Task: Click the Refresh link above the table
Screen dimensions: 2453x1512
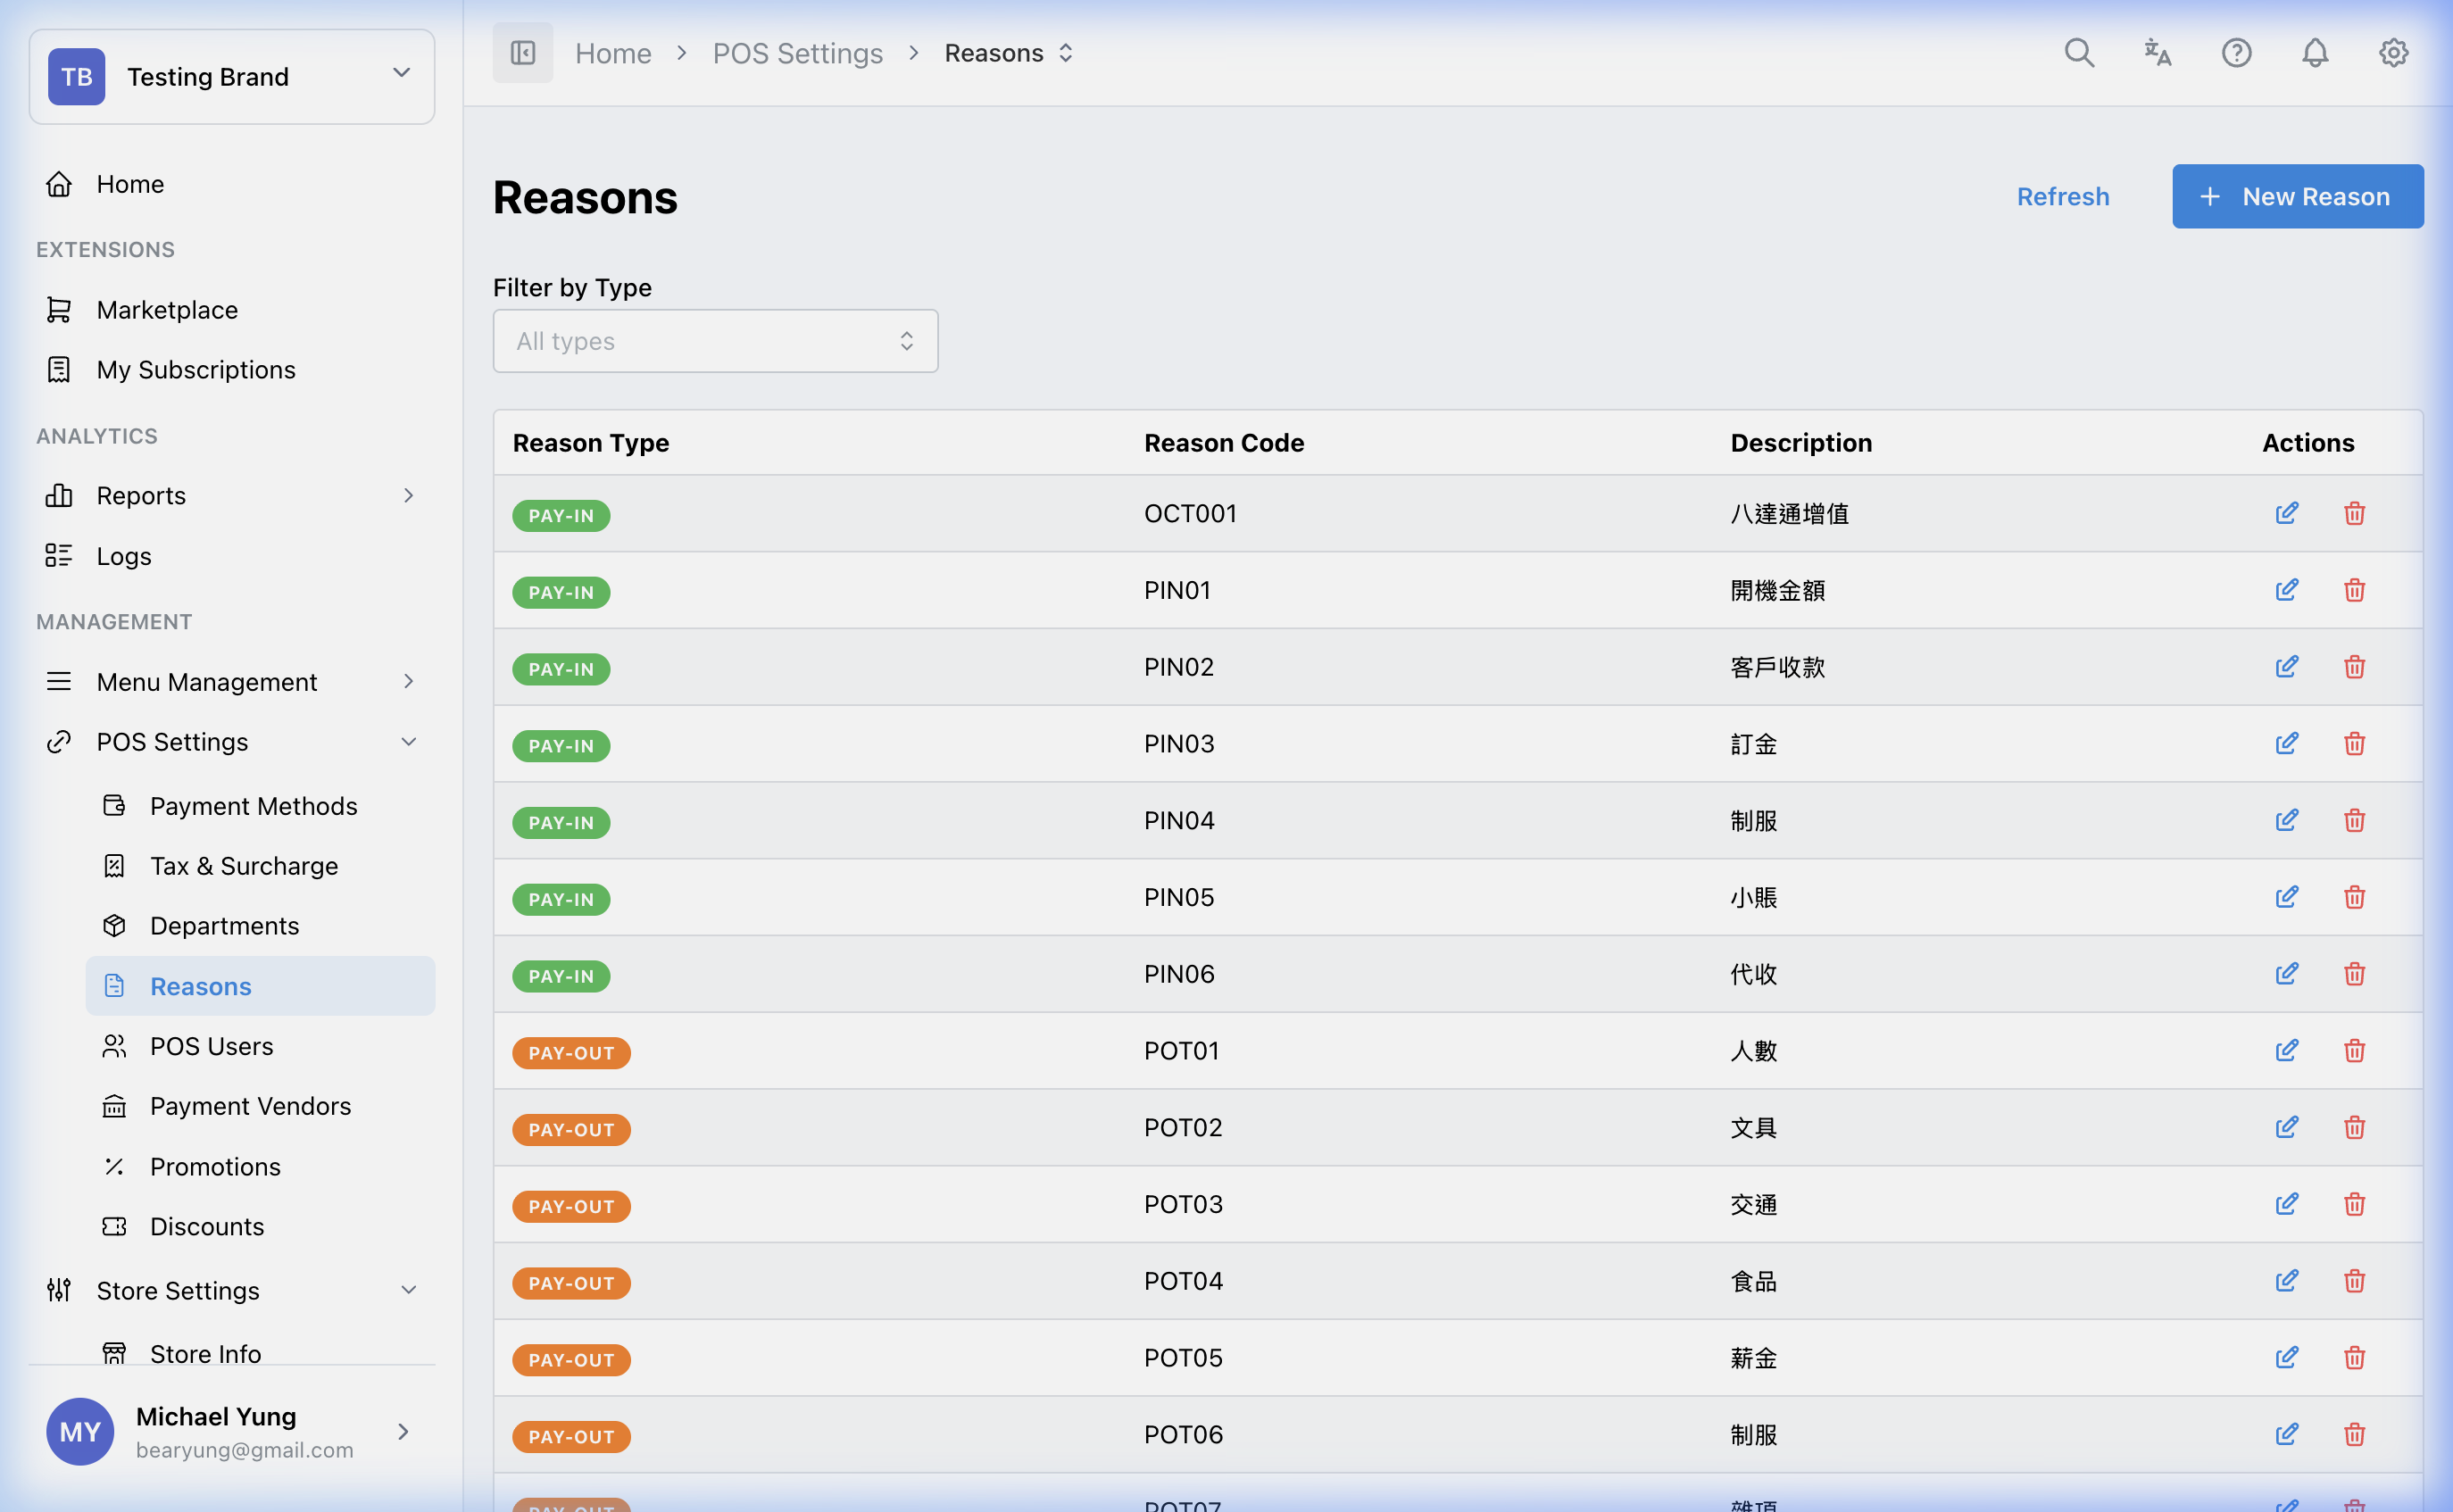Action: pyautogui.click(x=2063, y=196)
